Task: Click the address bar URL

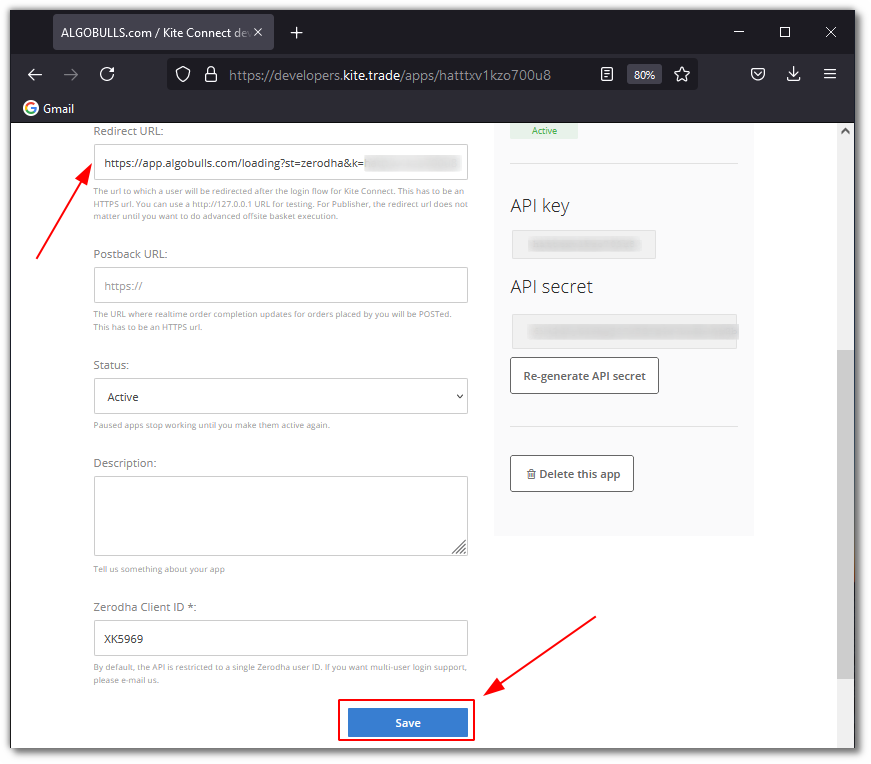Action: click(389, 75)
